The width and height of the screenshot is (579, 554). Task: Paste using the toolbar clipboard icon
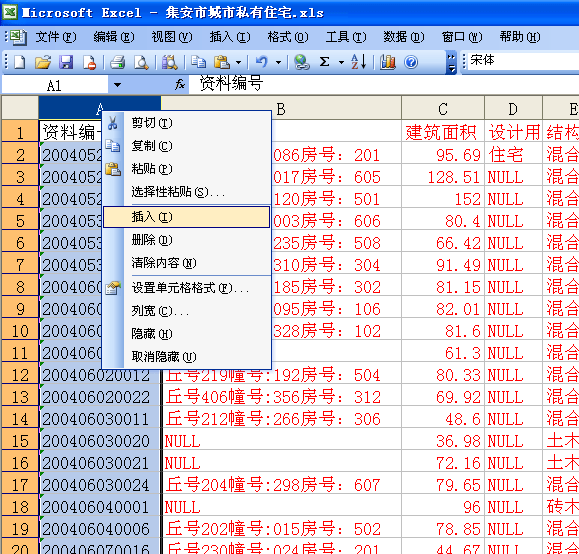click(222, 62)
